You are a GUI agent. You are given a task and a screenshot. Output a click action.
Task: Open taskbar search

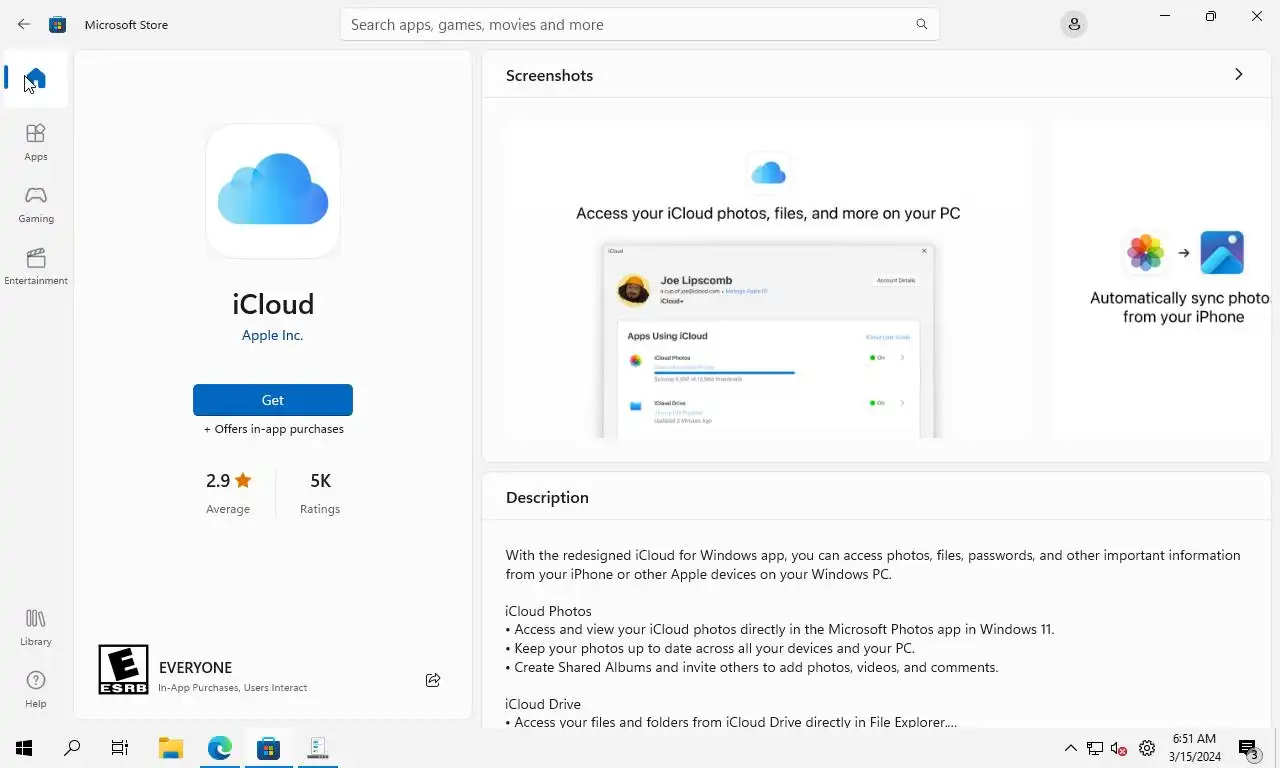[72, 748]
